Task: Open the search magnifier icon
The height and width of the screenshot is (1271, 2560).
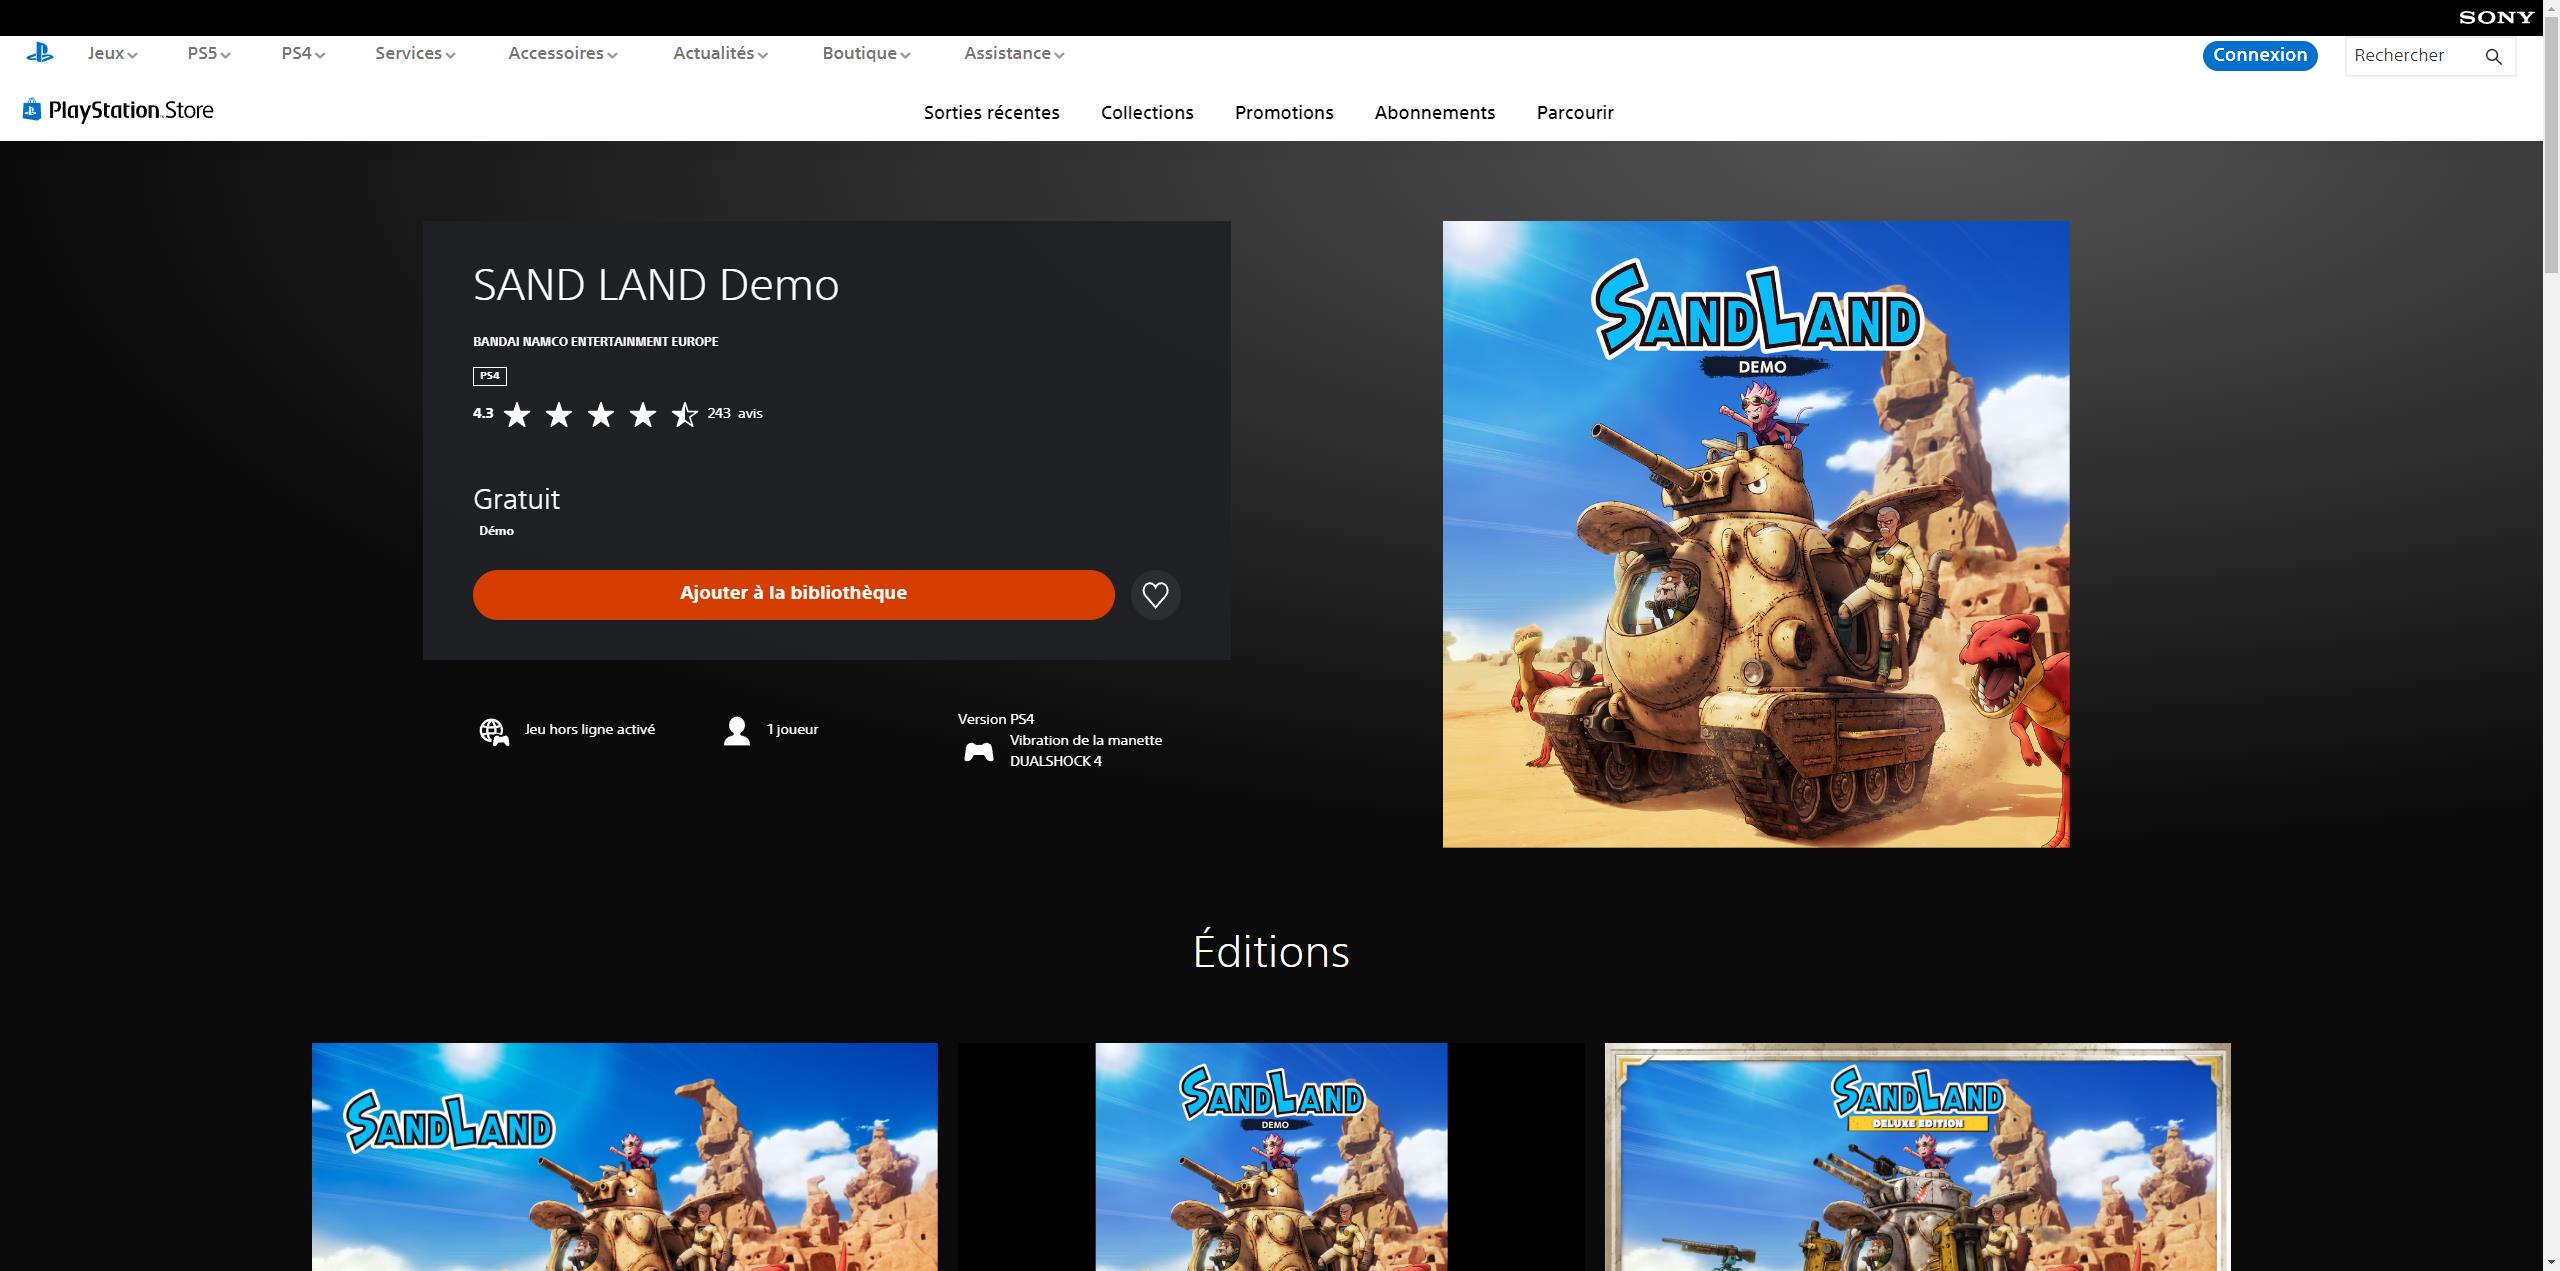Action: (x=2493, y=56)
